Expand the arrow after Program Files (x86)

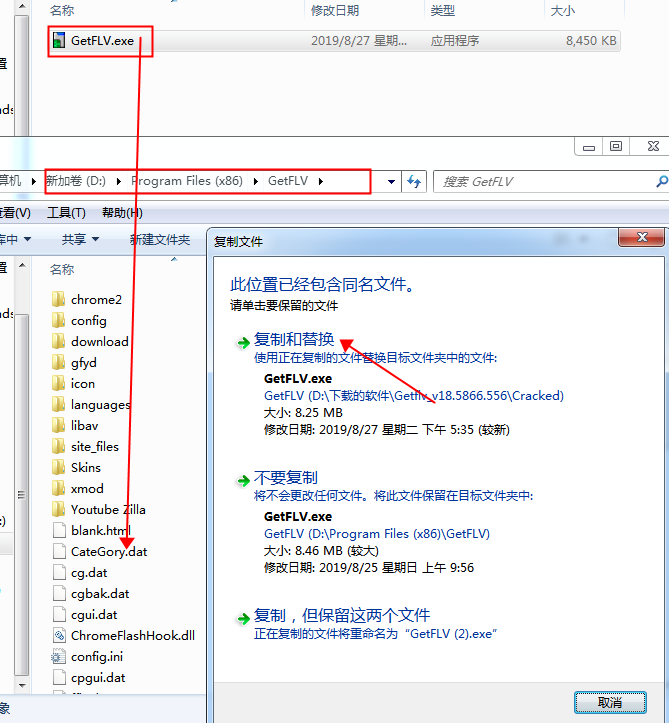255,181
